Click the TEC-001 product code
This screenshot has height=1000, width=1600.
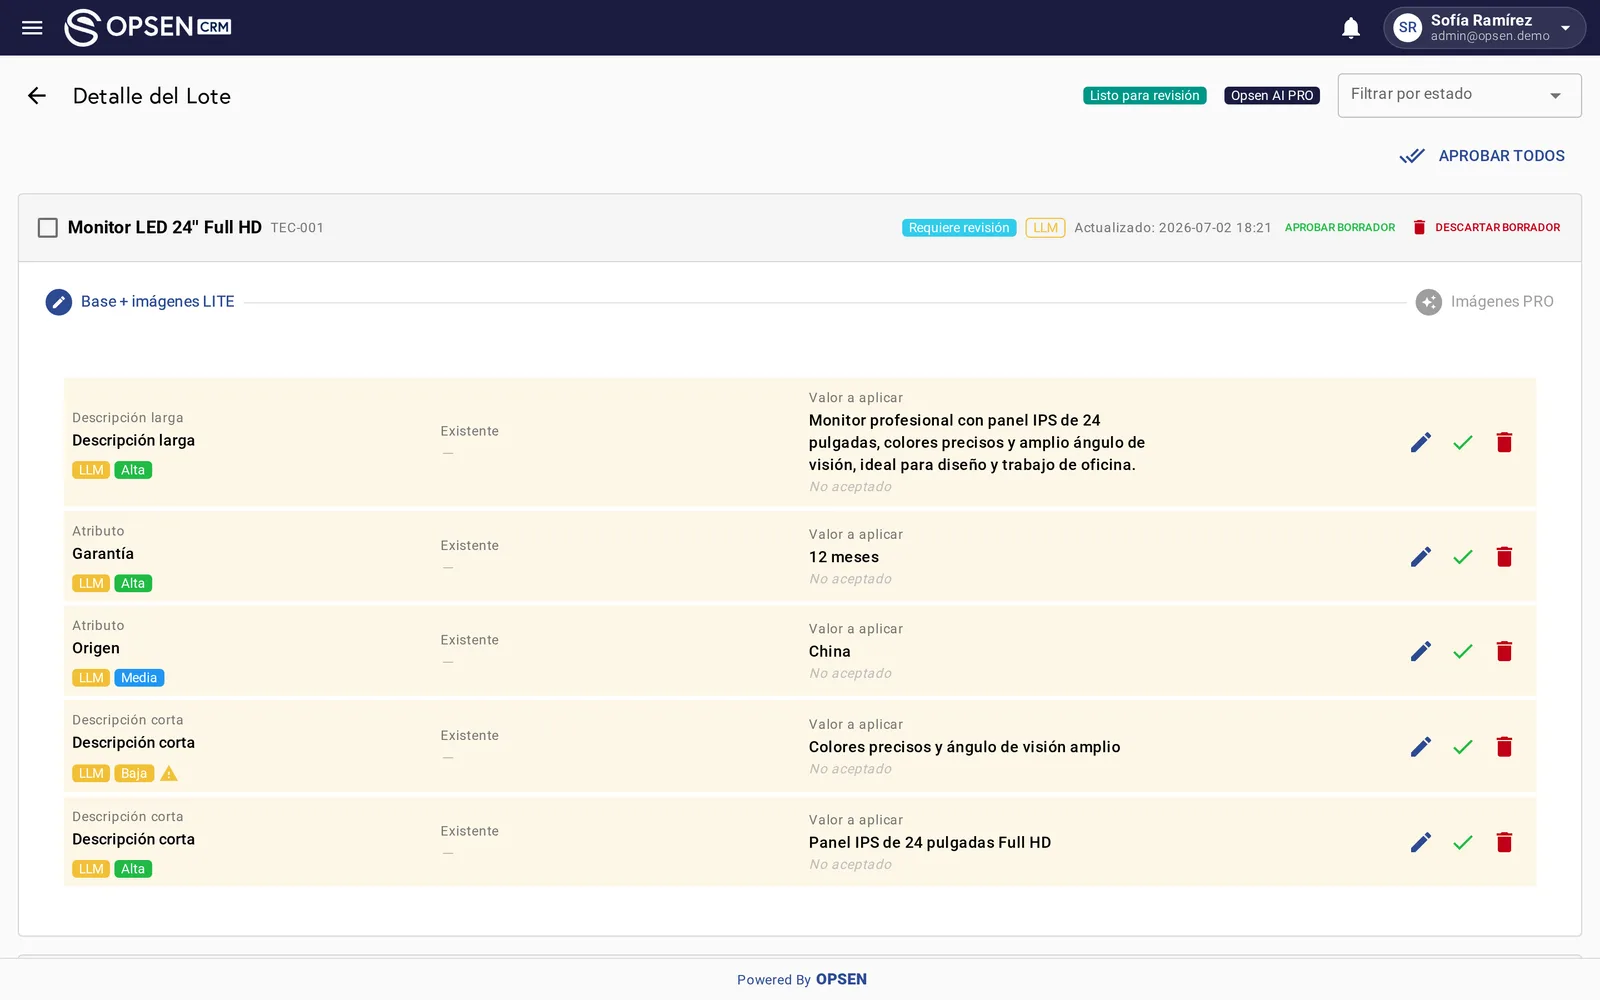point(297,228)
